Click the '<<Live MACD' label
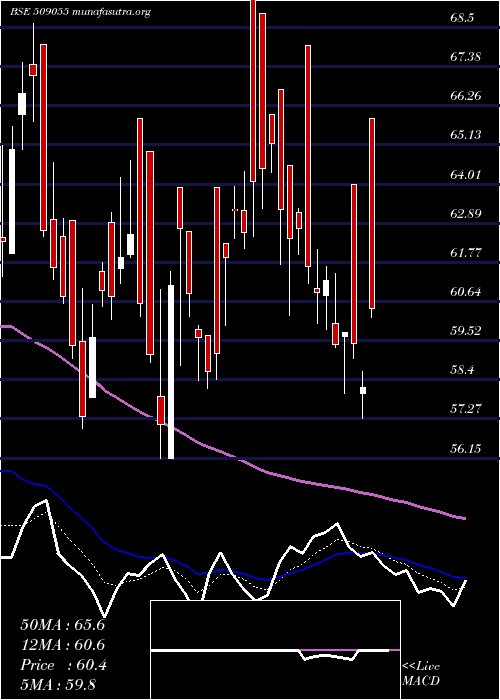This screenshot has width=500, height=700. click(421, 674)
